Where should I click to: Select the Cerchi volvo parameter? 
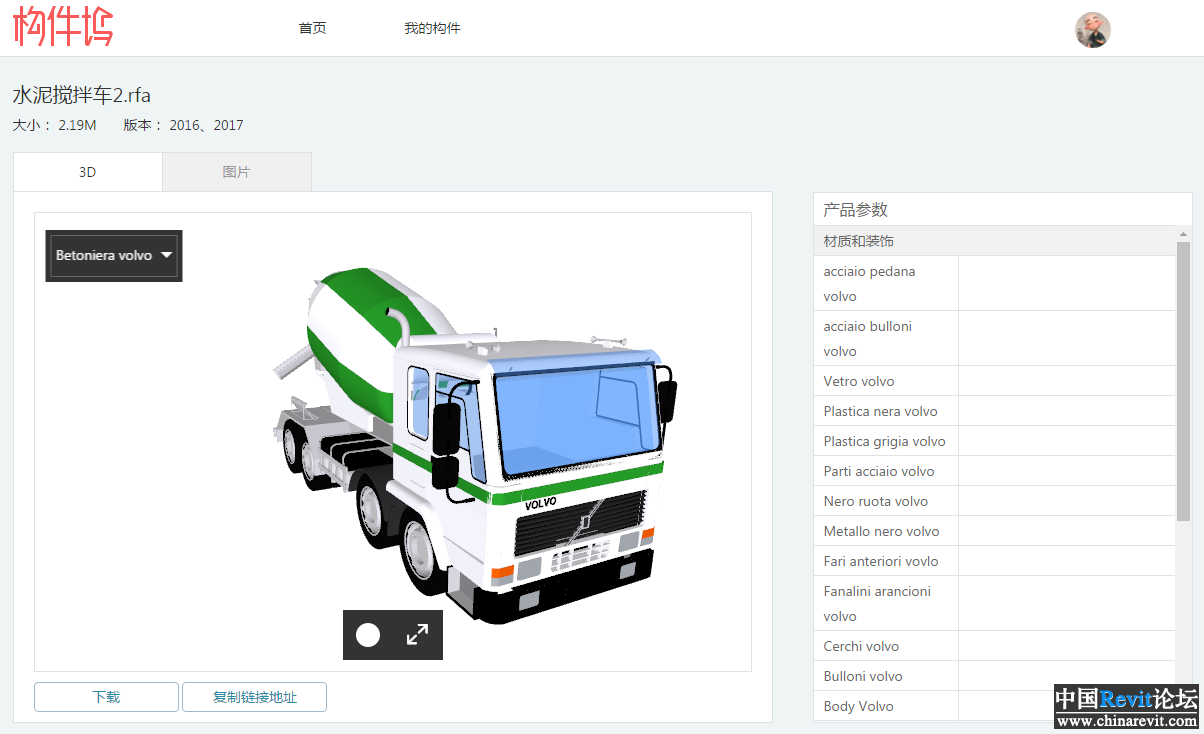click(994, 646)
